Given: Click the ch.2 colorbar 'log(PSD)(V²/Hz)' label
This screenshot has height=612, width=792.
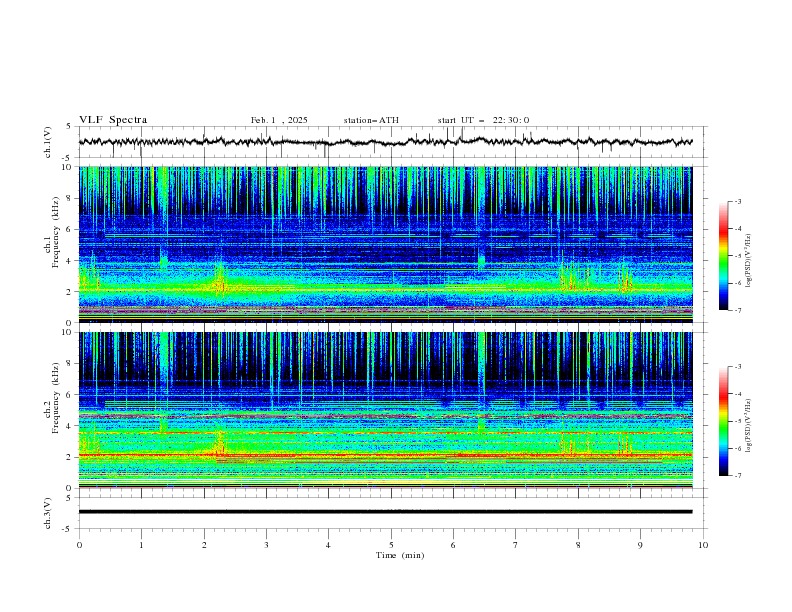Looking at the screenshot, I should (749, 425).
